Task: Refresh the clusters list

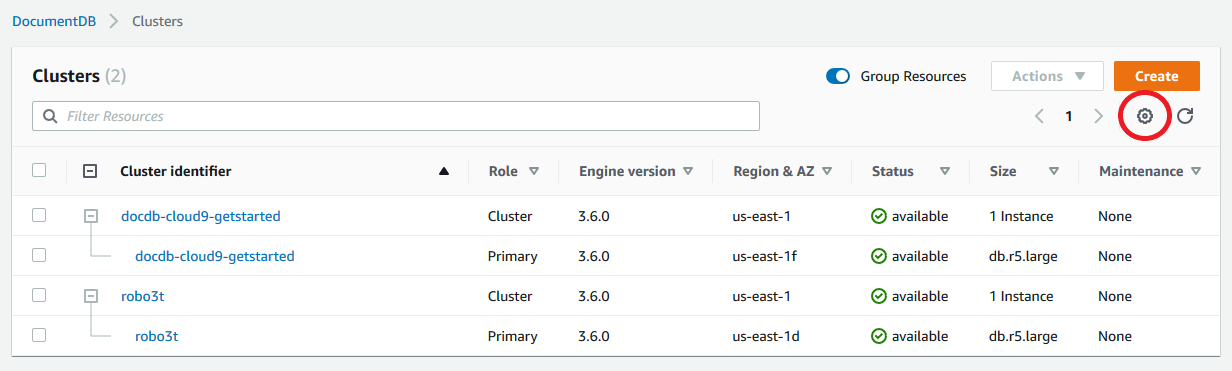Action: [1185, 116]
